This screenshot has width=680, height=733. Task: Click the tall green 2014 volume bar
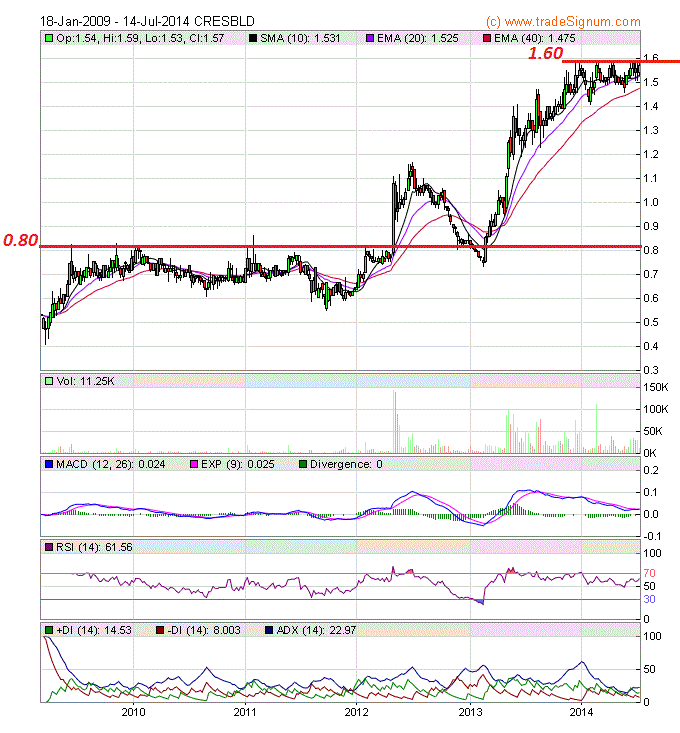point(596,429)
